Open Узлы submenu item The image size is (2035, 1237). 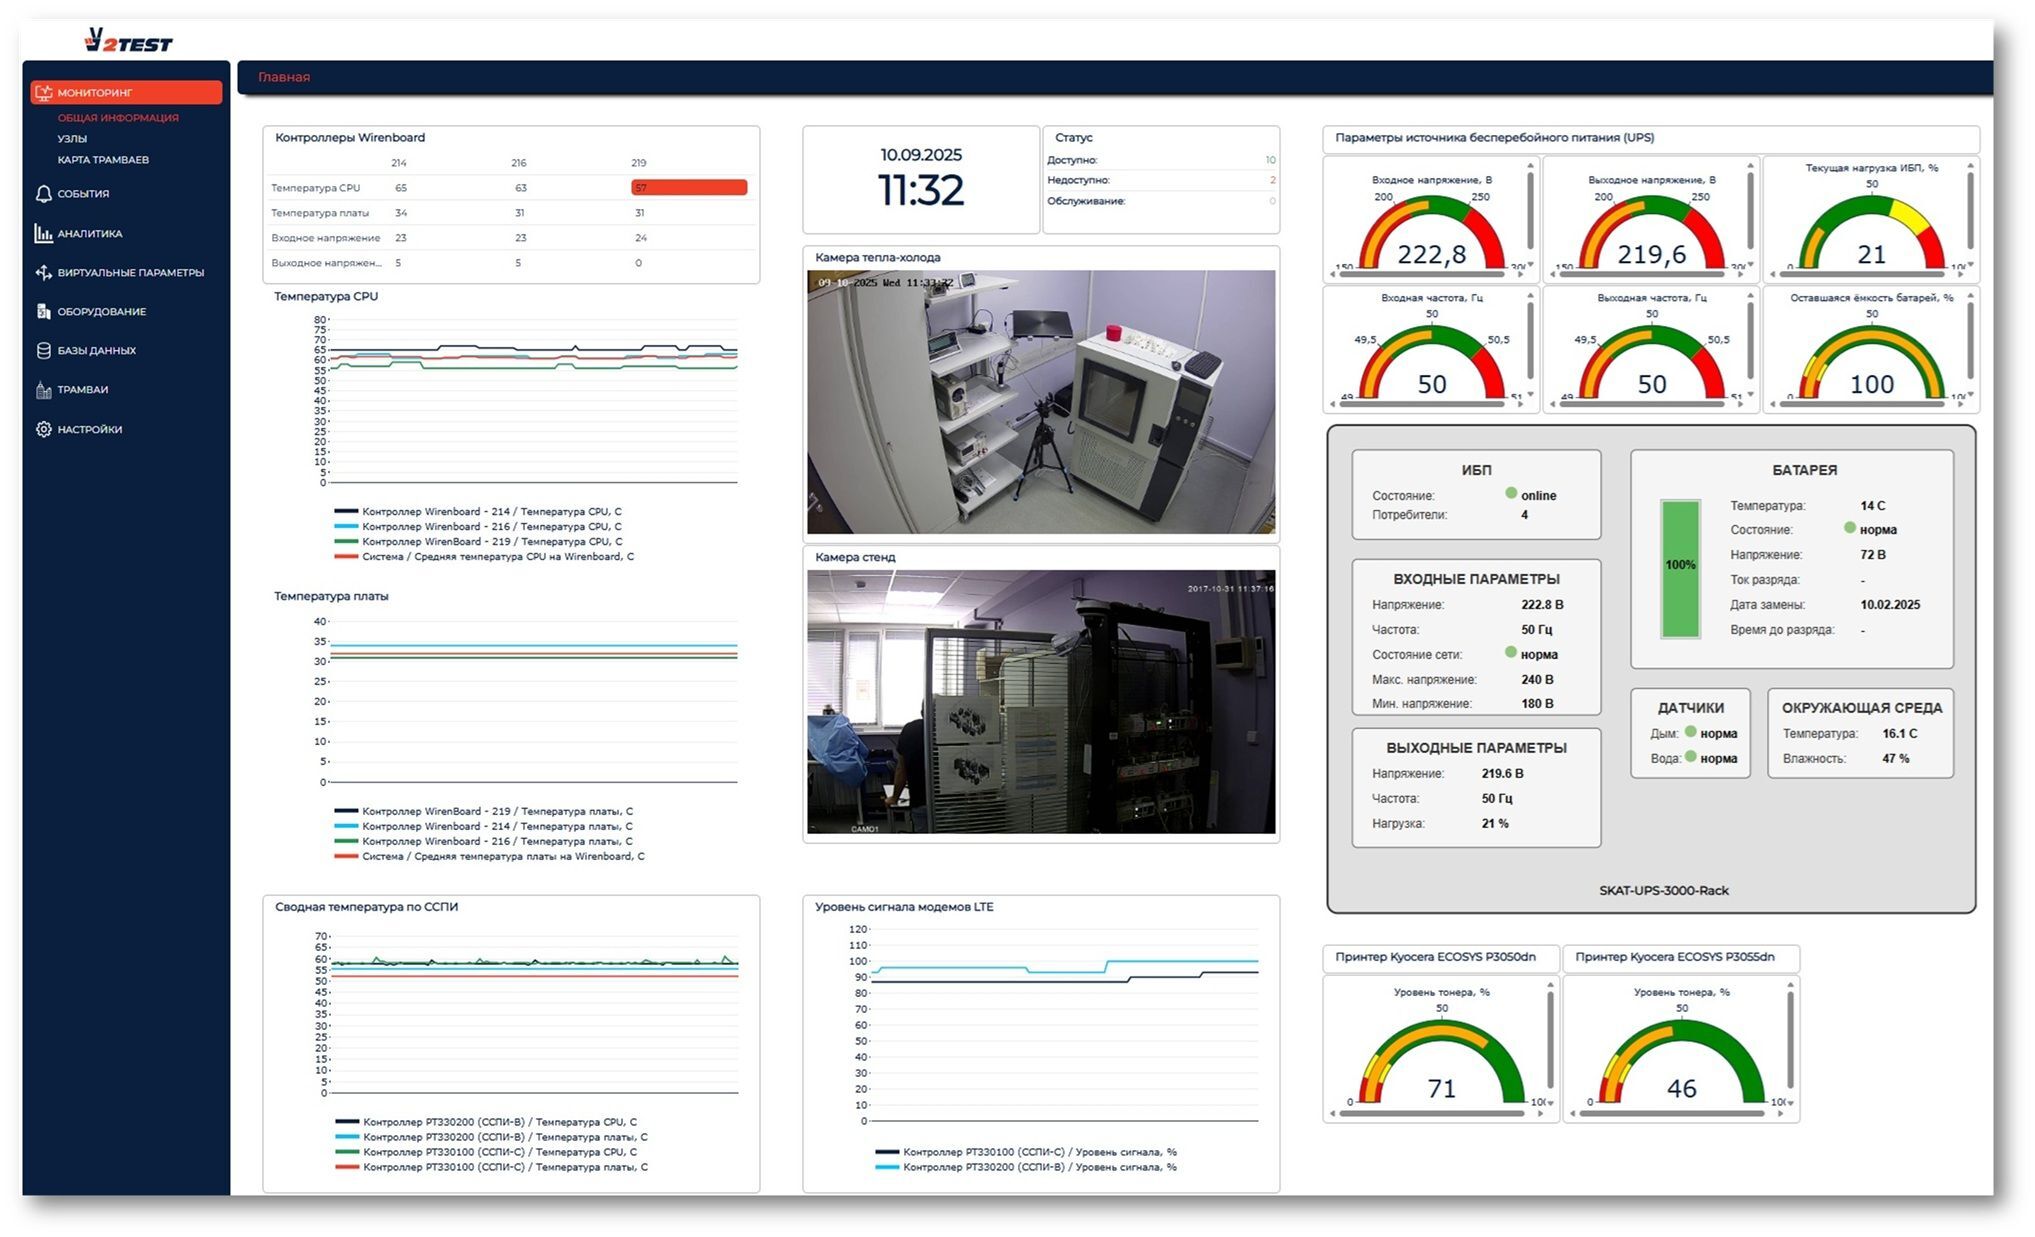point(72,139)
